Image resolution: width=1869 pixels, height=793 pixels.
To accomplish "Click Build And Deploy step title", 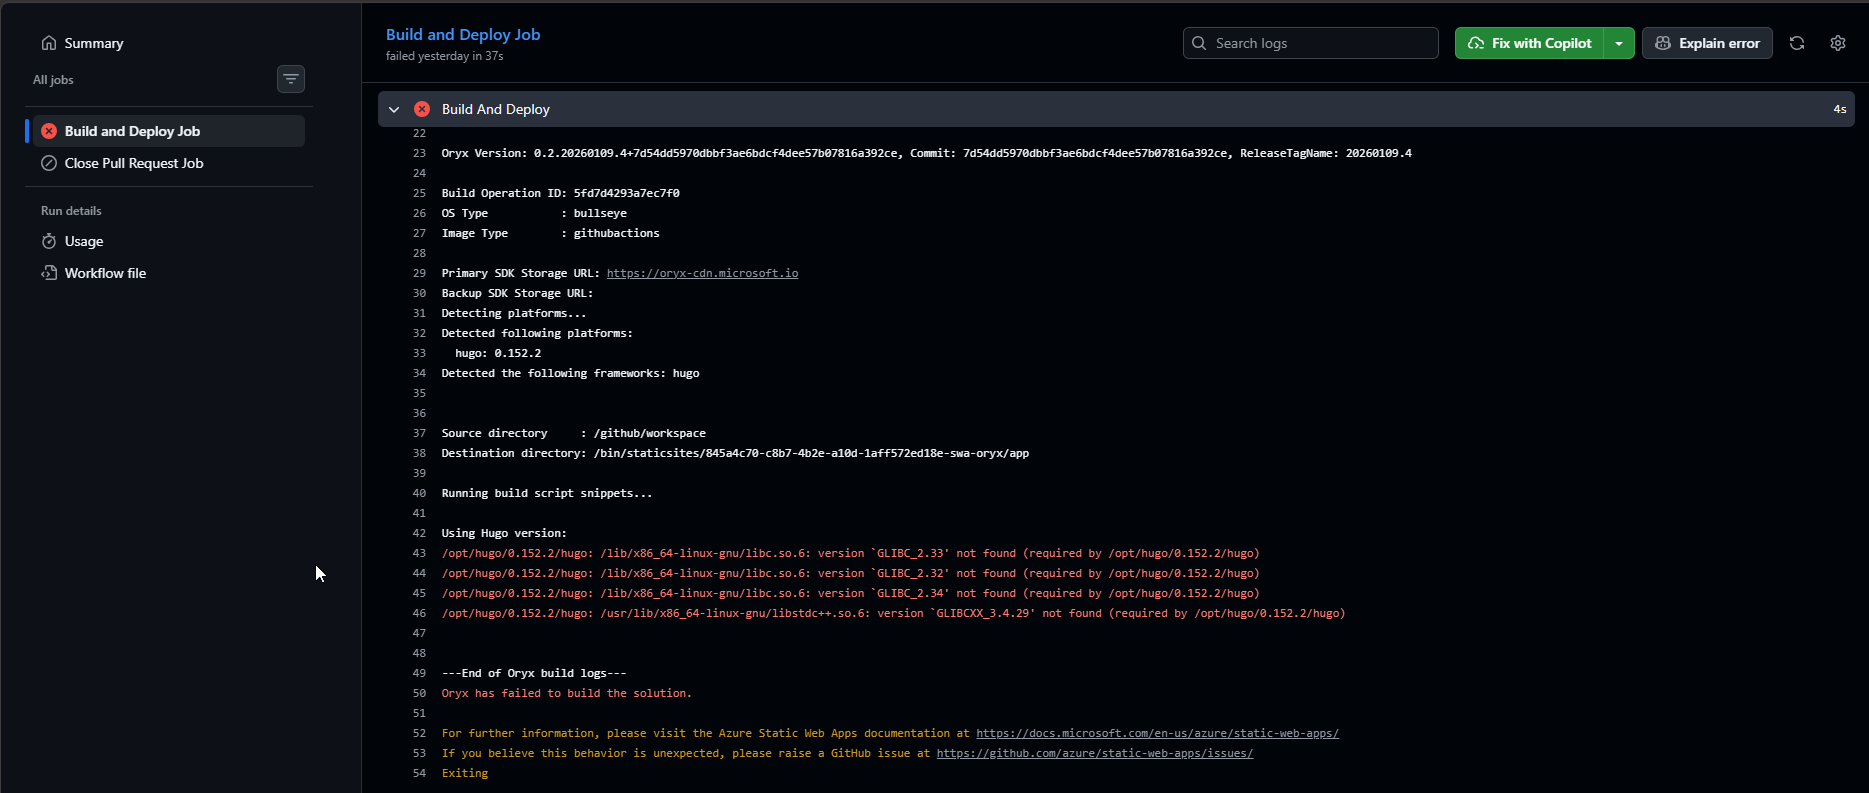I will pos(496,109).
